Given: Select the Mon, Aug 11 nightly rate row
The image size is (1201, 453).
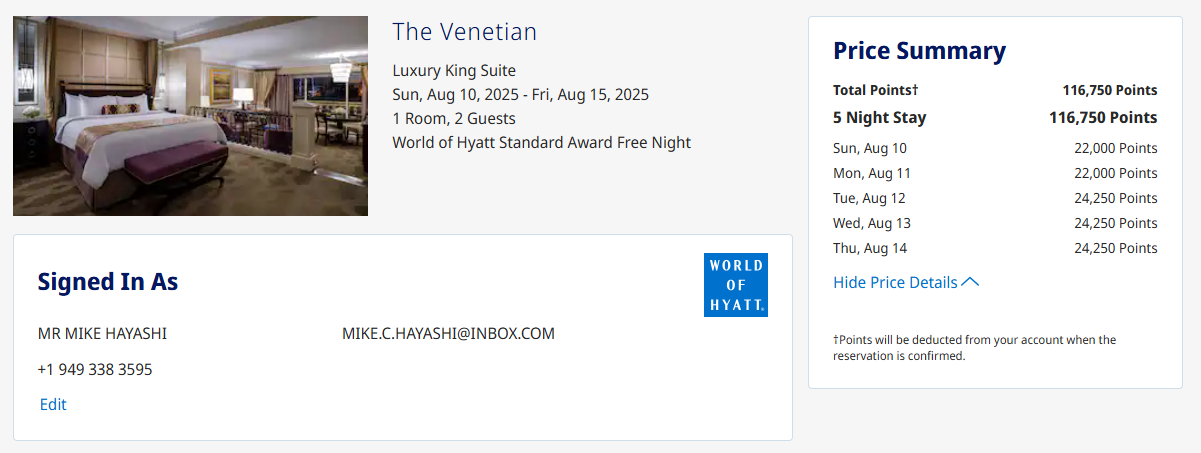Looking at the screenshot, I should point(994,173).
